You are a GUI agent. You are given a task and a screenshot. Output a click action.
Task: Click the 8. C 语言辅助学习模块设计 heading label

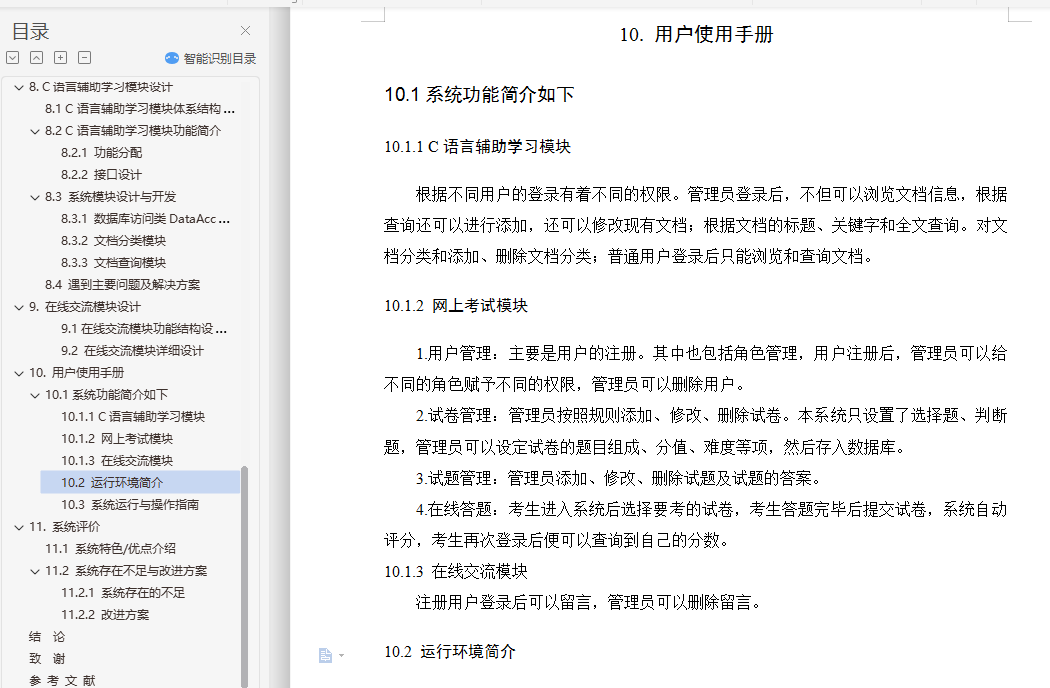pos(100,87)
